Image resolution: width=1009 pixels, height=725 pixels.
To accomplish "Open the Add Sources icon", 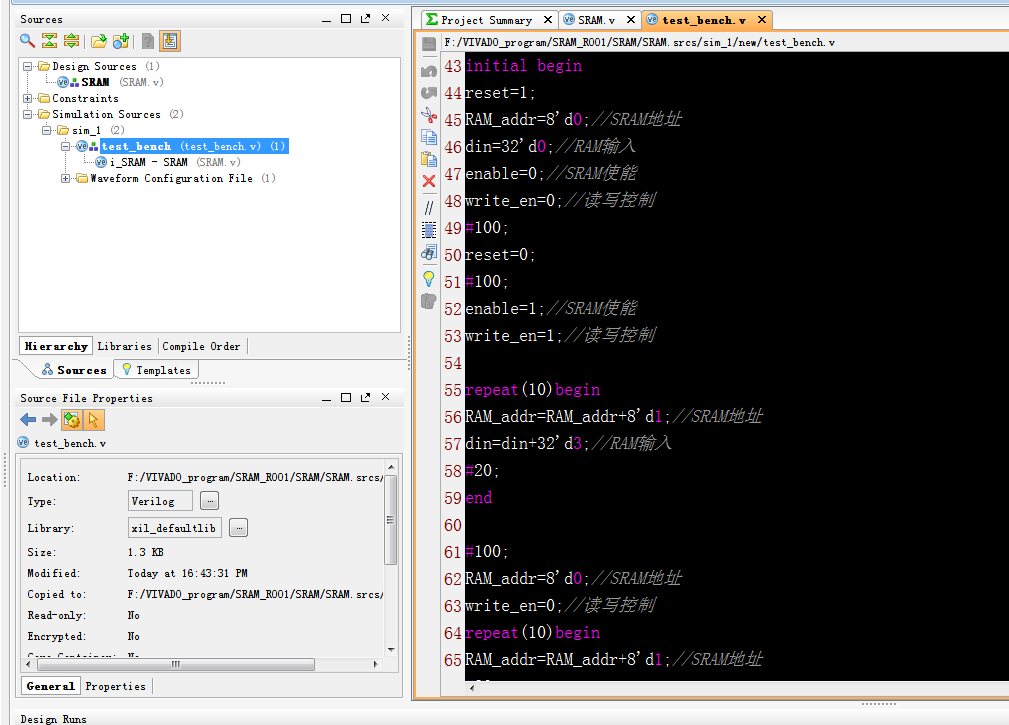I will click(122, 40).
